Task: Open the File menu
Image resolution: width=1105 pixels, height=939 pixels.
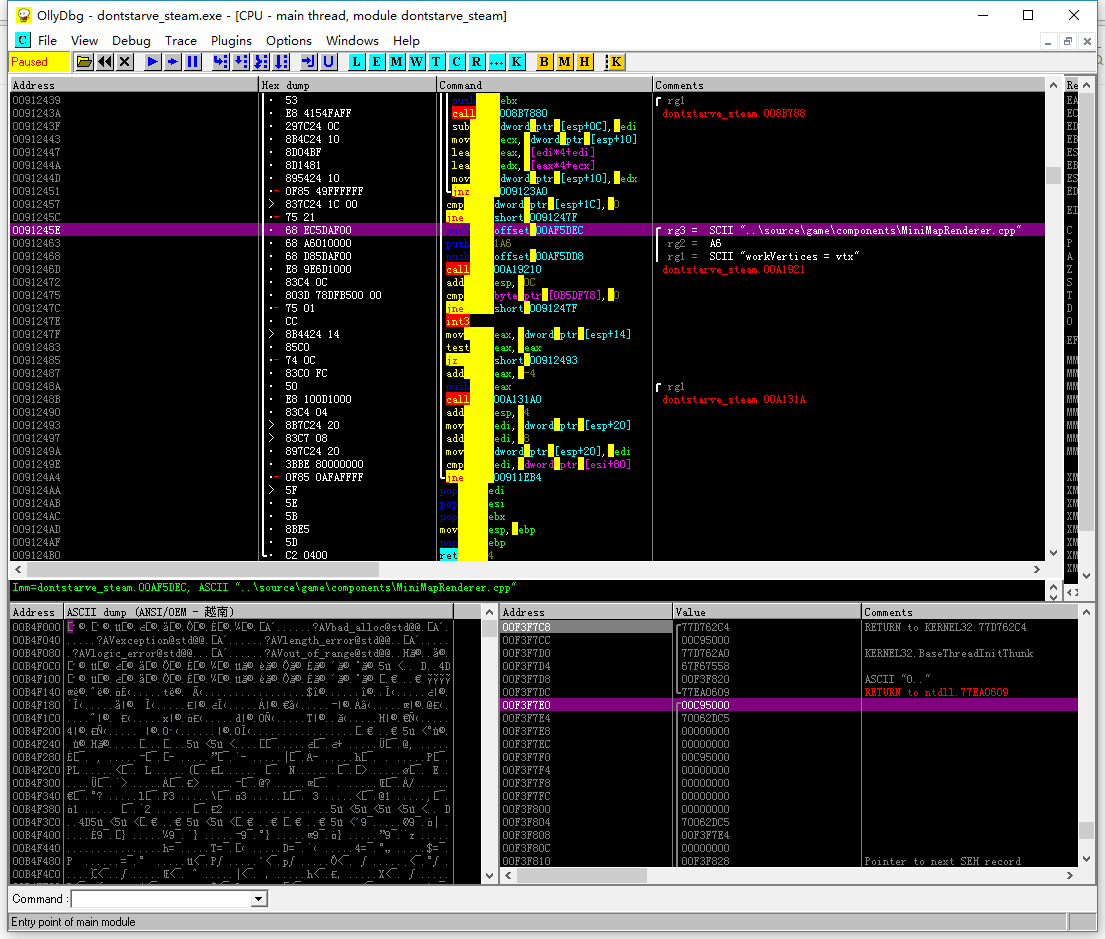Action: click(47, 41)
